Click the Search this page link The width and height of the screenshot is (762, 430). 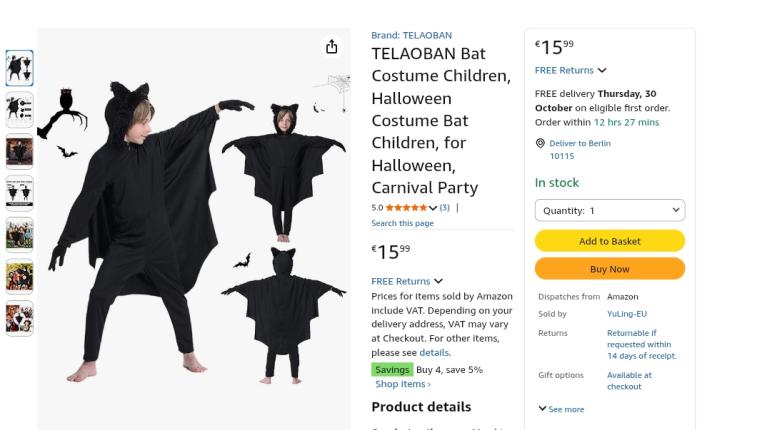pyautogui.click(x=402, y=223)
